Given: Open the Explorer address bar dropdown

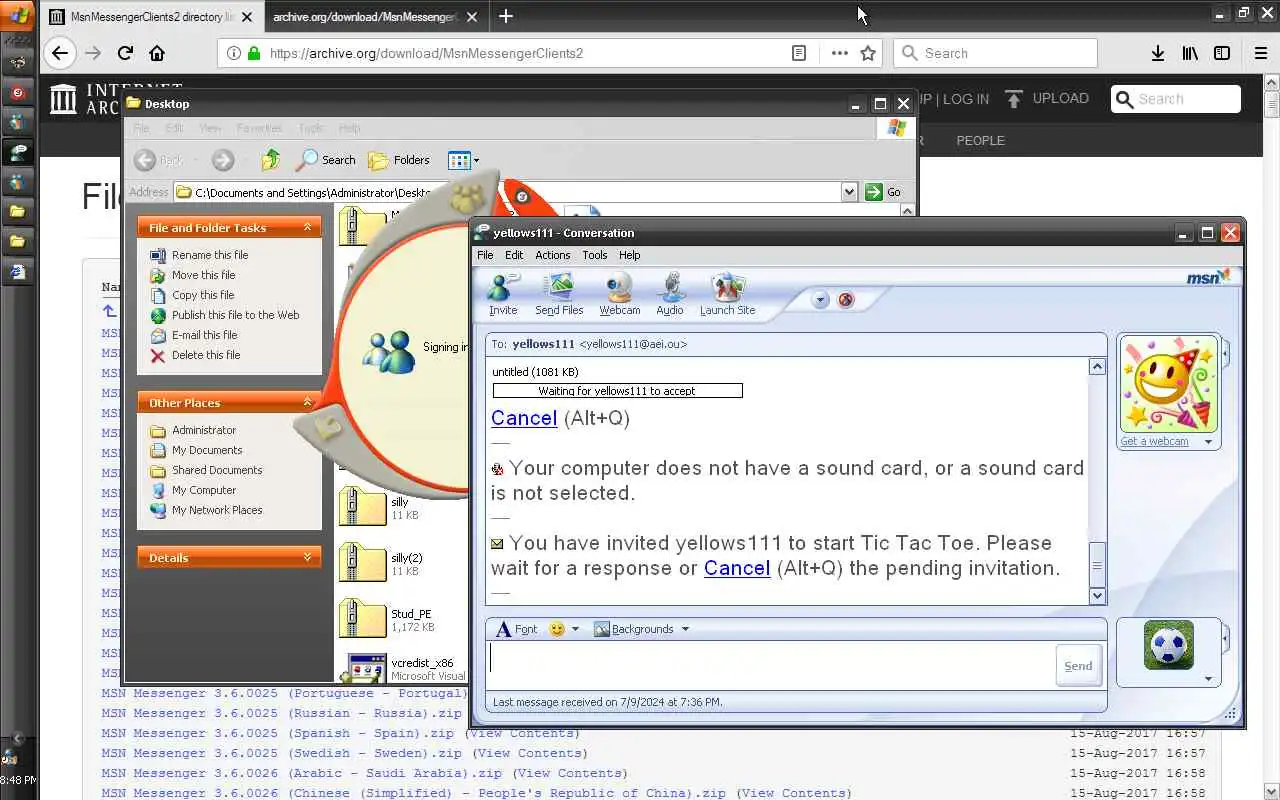Looking at the screenshot, I should [x=849, y=192].
